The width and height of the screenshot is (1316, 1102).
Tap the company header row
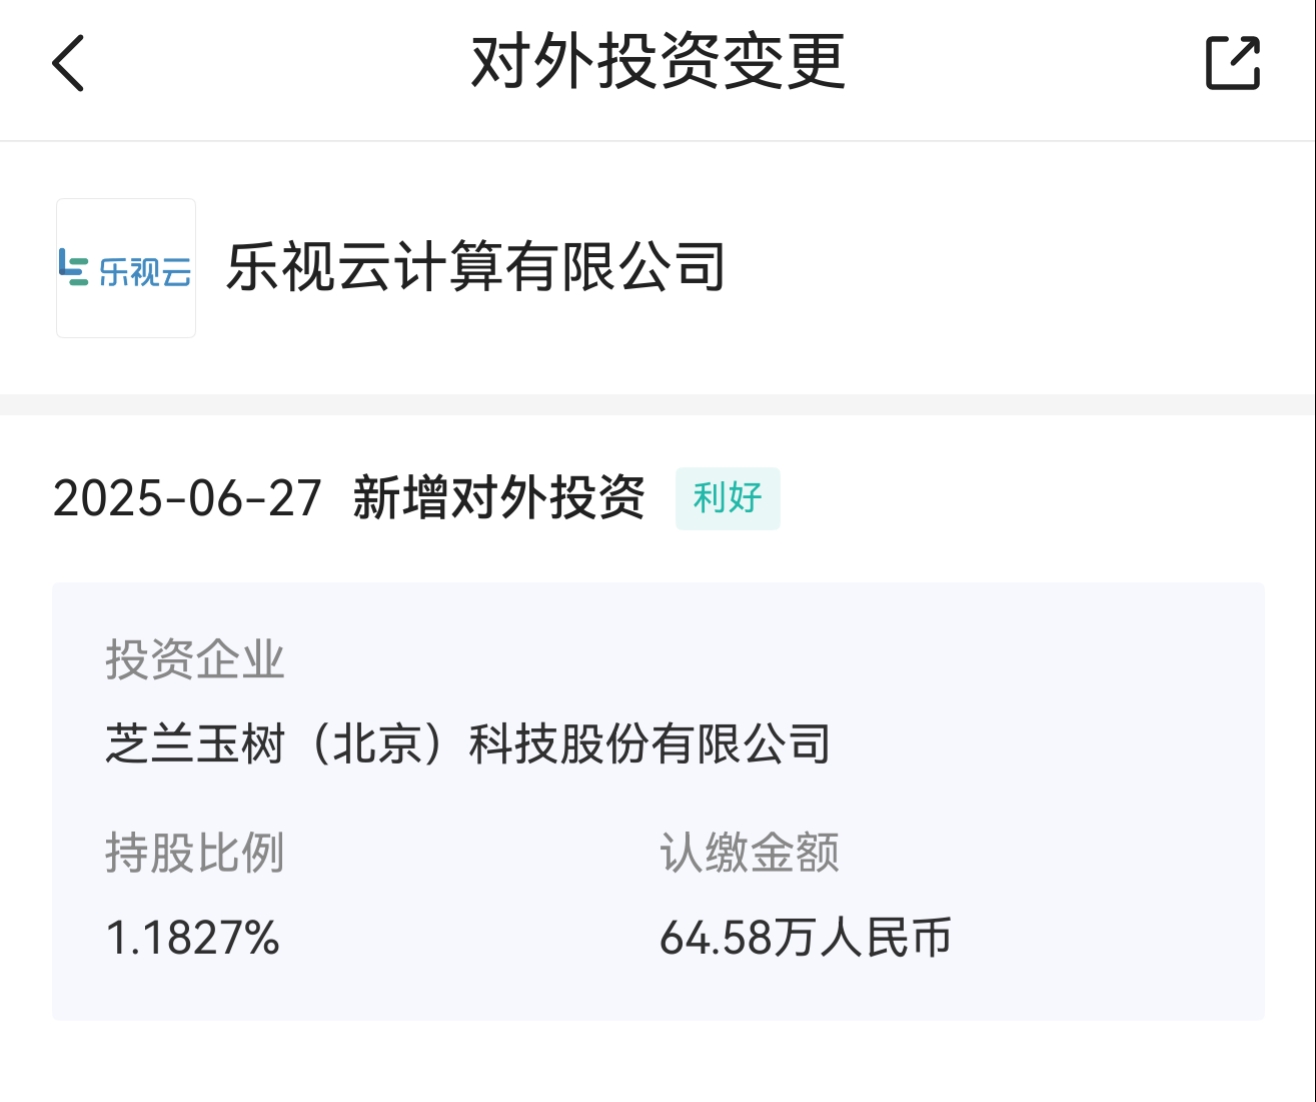[658, 268]
